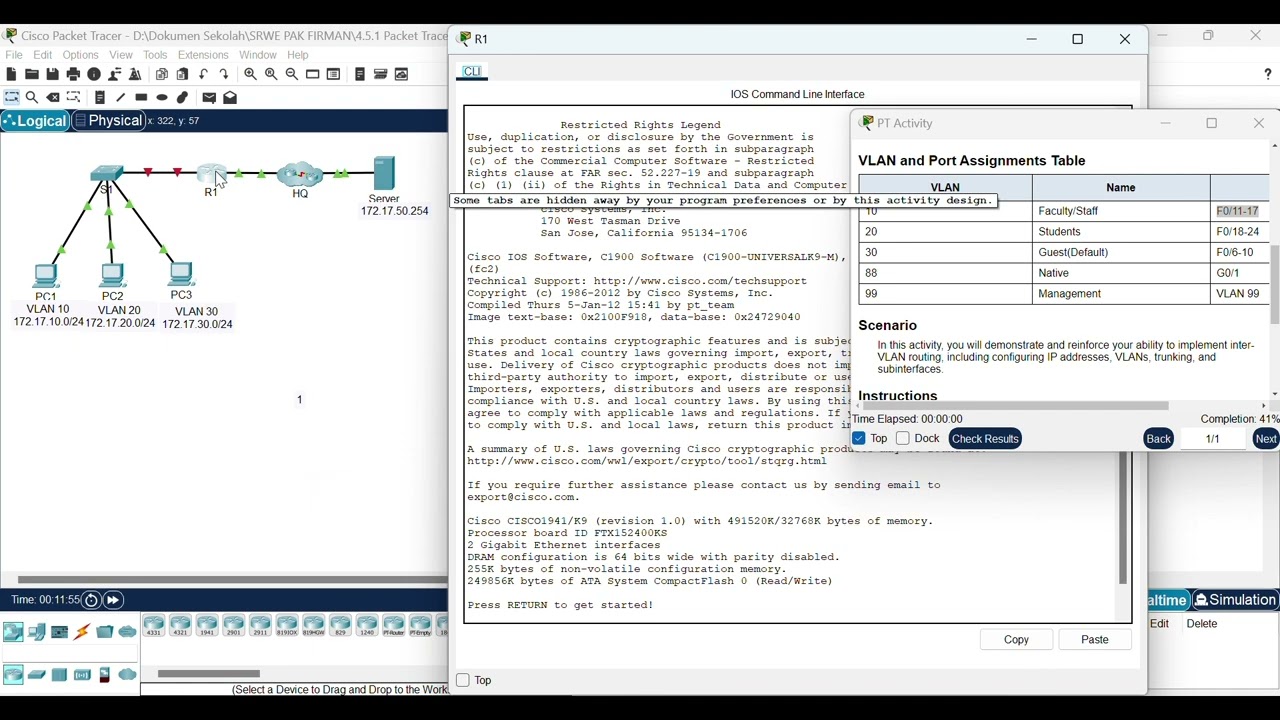Image resolution: width=1280 pixels, height=720 pixels.
Task: Click the Zoom Reset magnifier icon
Action: tap(271, 75)
